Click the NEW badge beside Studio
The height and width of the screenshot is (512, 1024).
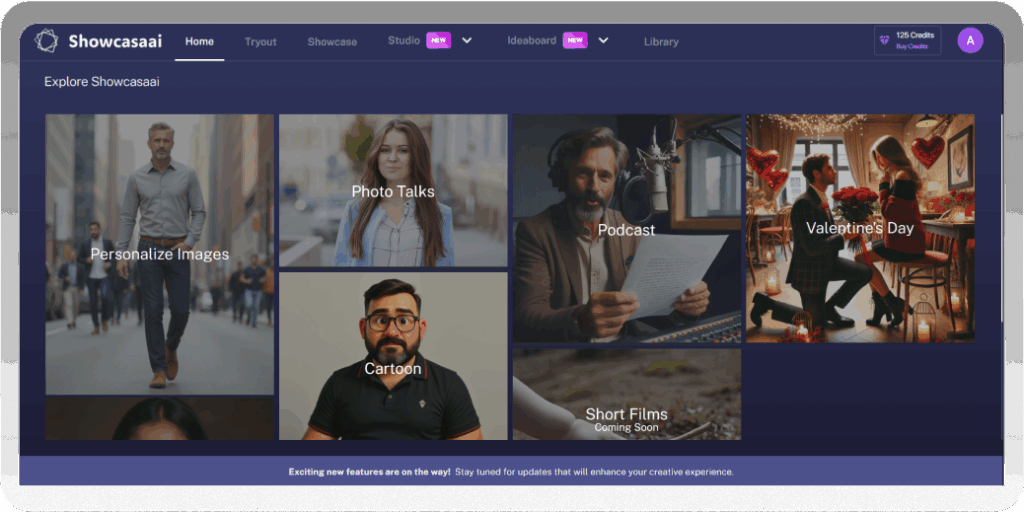438,40
